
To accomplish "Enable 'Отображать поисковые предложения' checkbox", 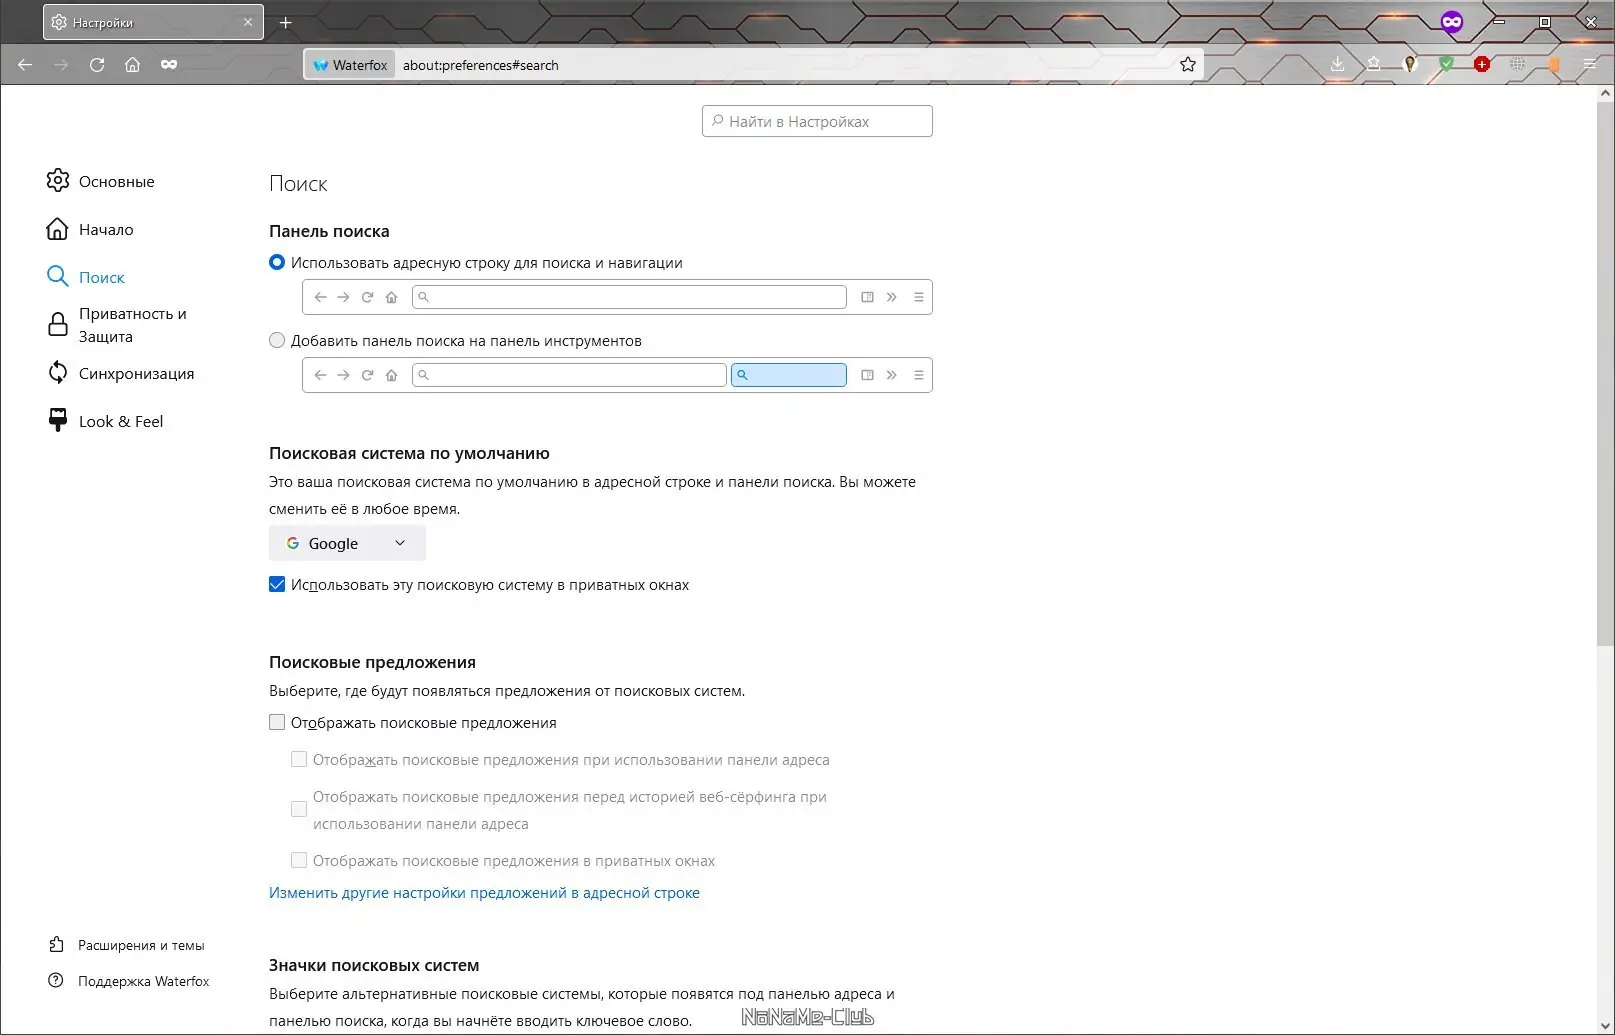I will pyautogui.click(x=277, y=722).
